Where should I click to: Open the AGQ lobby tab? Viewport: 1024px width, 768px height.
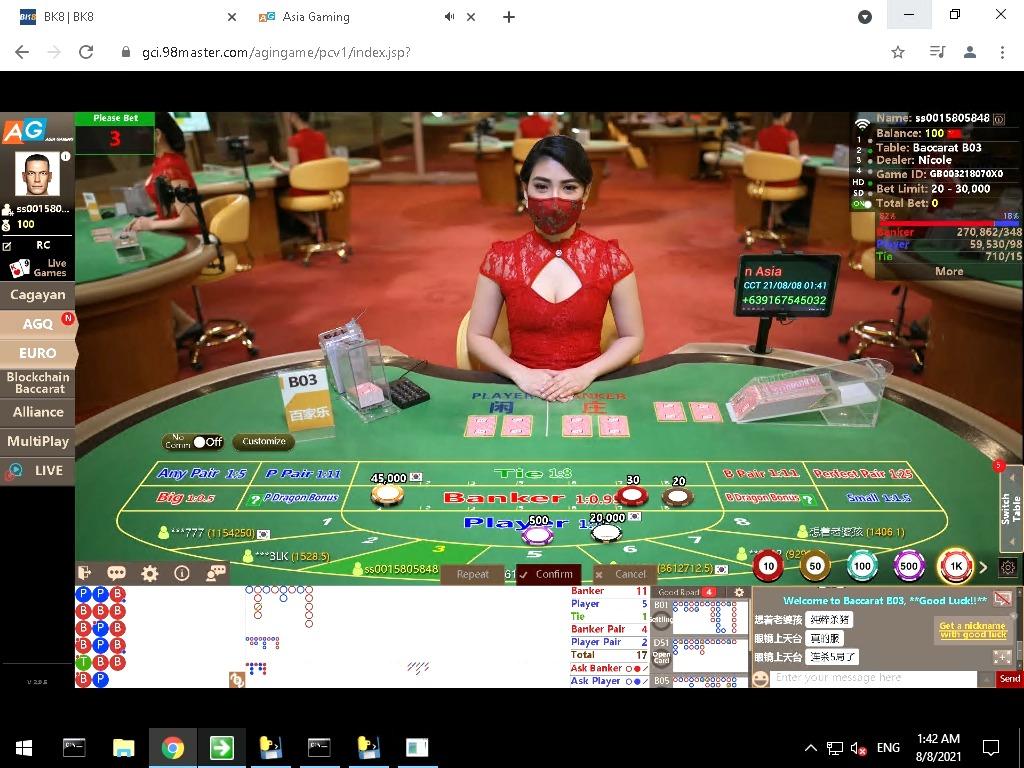[37, 324]
